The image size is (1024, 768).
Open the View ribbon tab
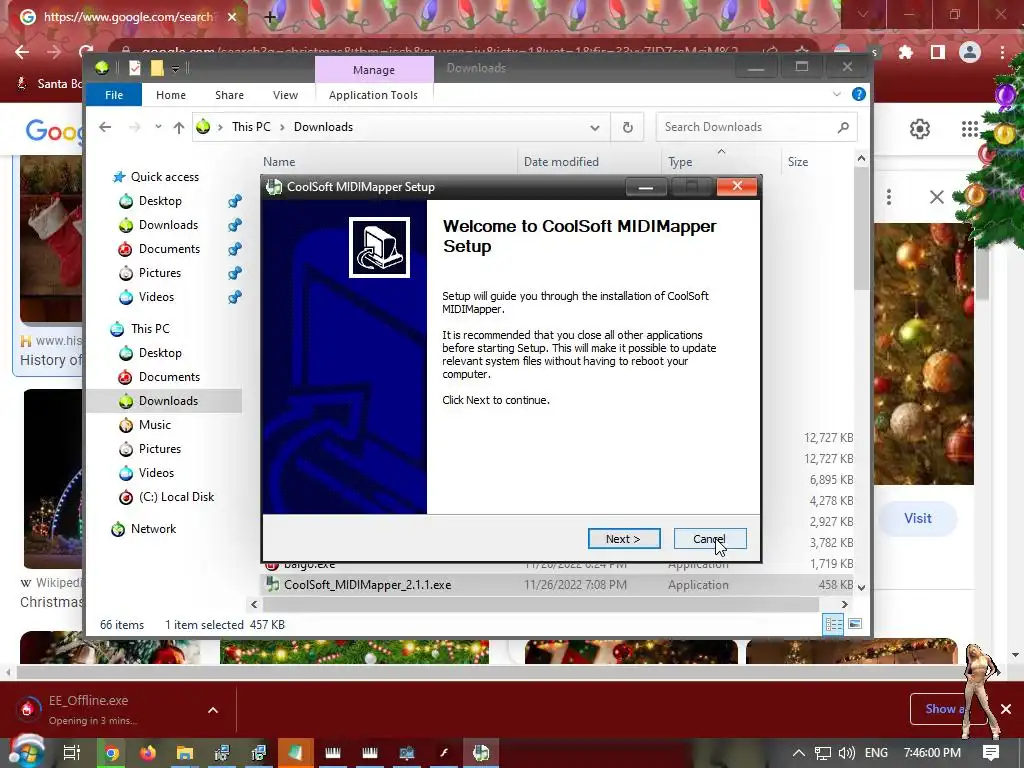[x=285, y=95]
